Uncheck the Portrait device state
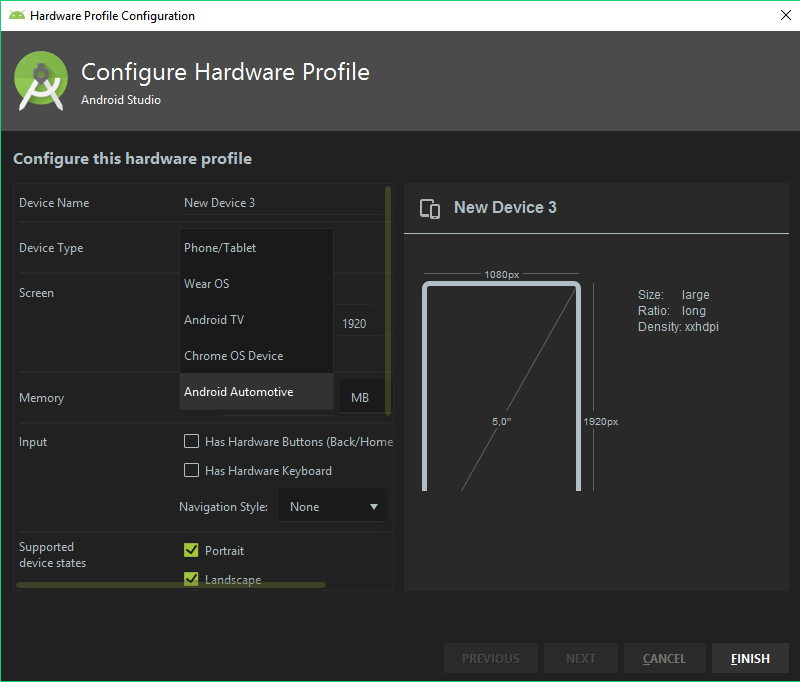 coord(191,550)
